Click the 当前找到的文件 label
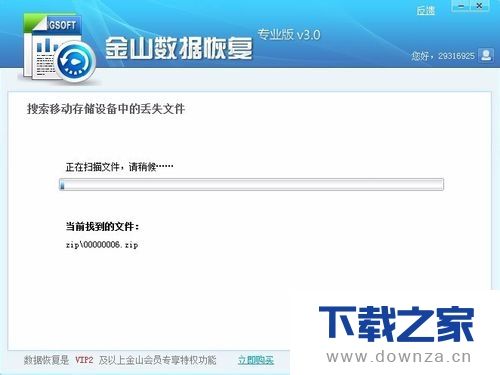This screenshot has height=375, width=500. 102,227
